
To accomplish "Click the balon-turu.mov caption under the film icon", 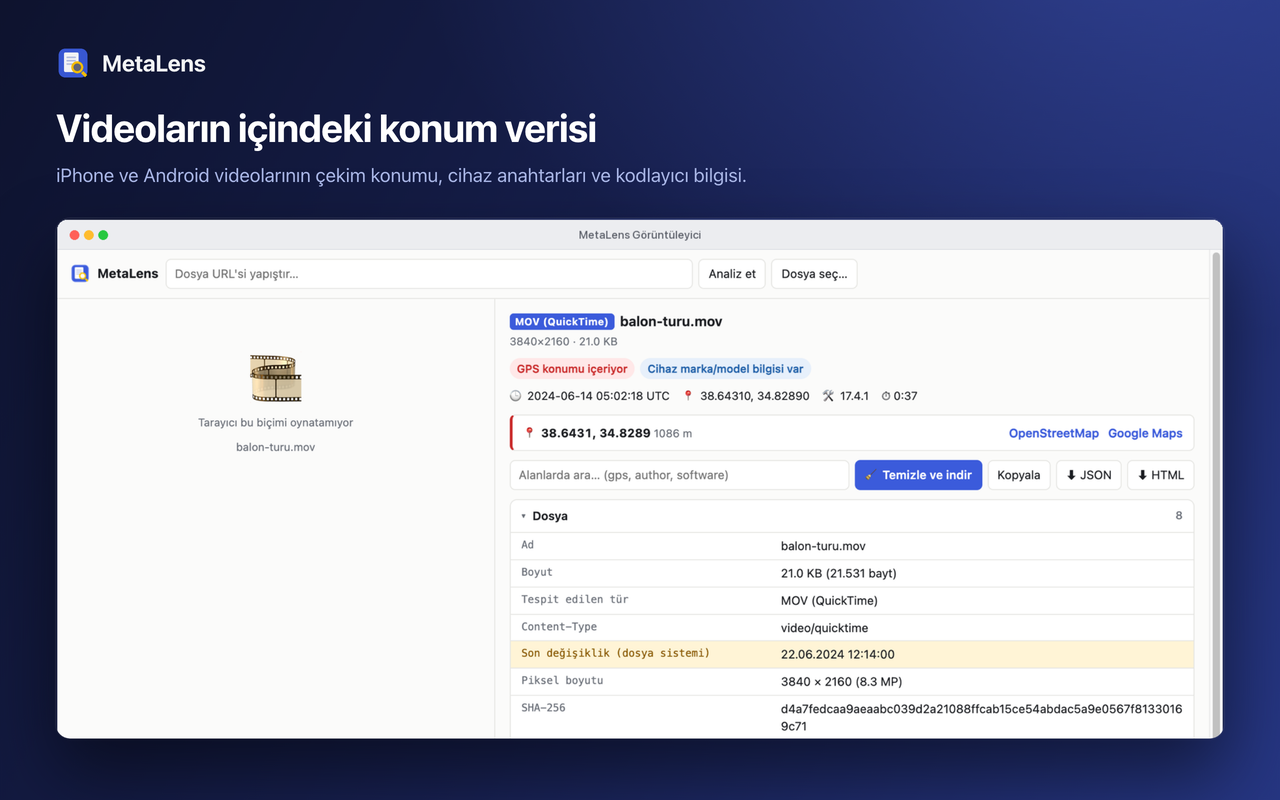I will (276, 447).
